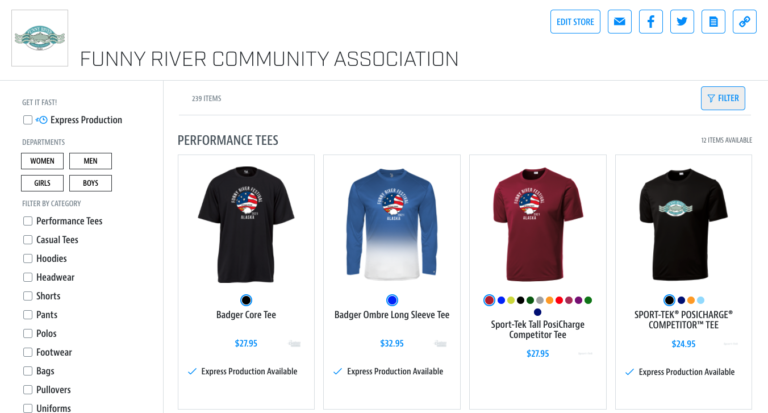Share store on Twitter
Image resolution: width=768 pixels, height=413 pixels.
point(682,22)
